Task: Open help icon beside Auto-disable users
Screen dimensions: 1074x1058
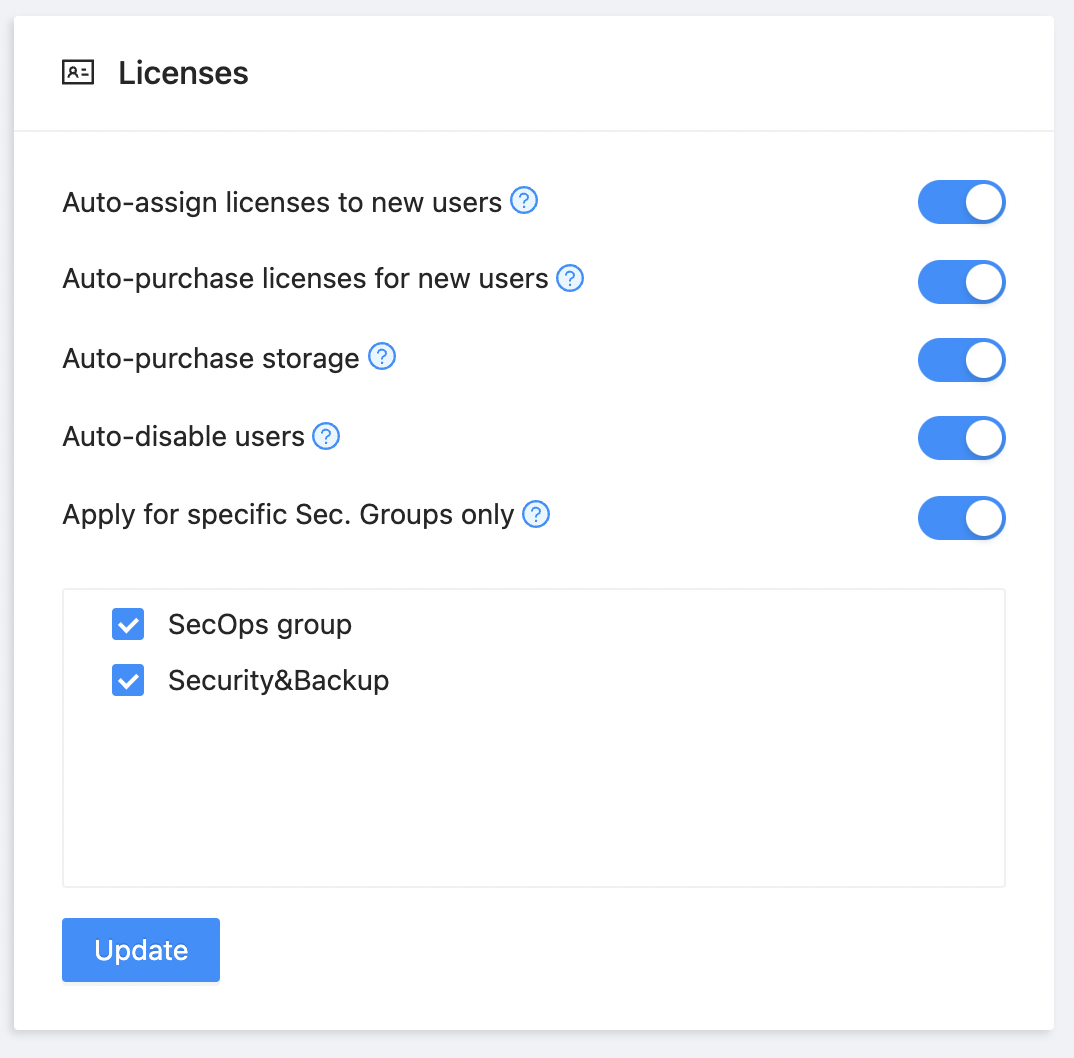Action: pyautogui.click(x=326, y=437)
